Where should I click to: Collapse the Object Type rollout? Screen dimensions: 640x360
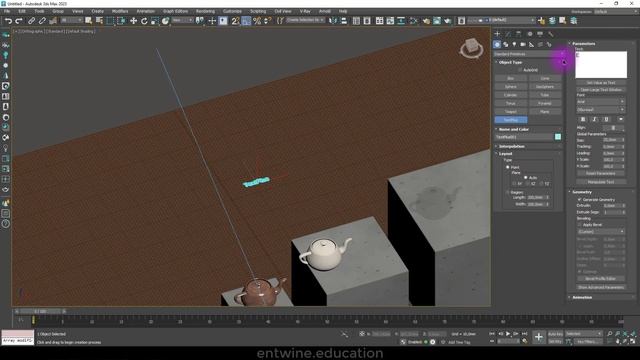pos(510,62)
